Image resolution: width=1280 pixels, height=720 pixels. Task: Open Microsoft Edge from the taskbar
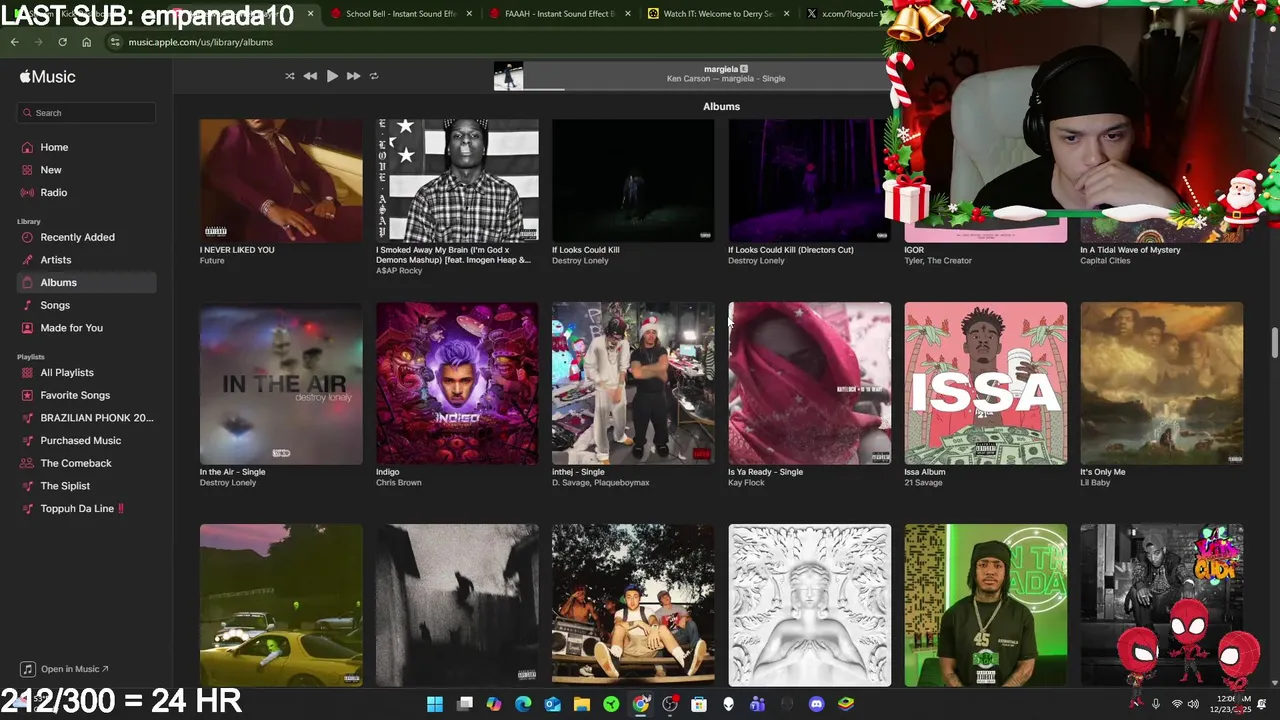point(523,704)
